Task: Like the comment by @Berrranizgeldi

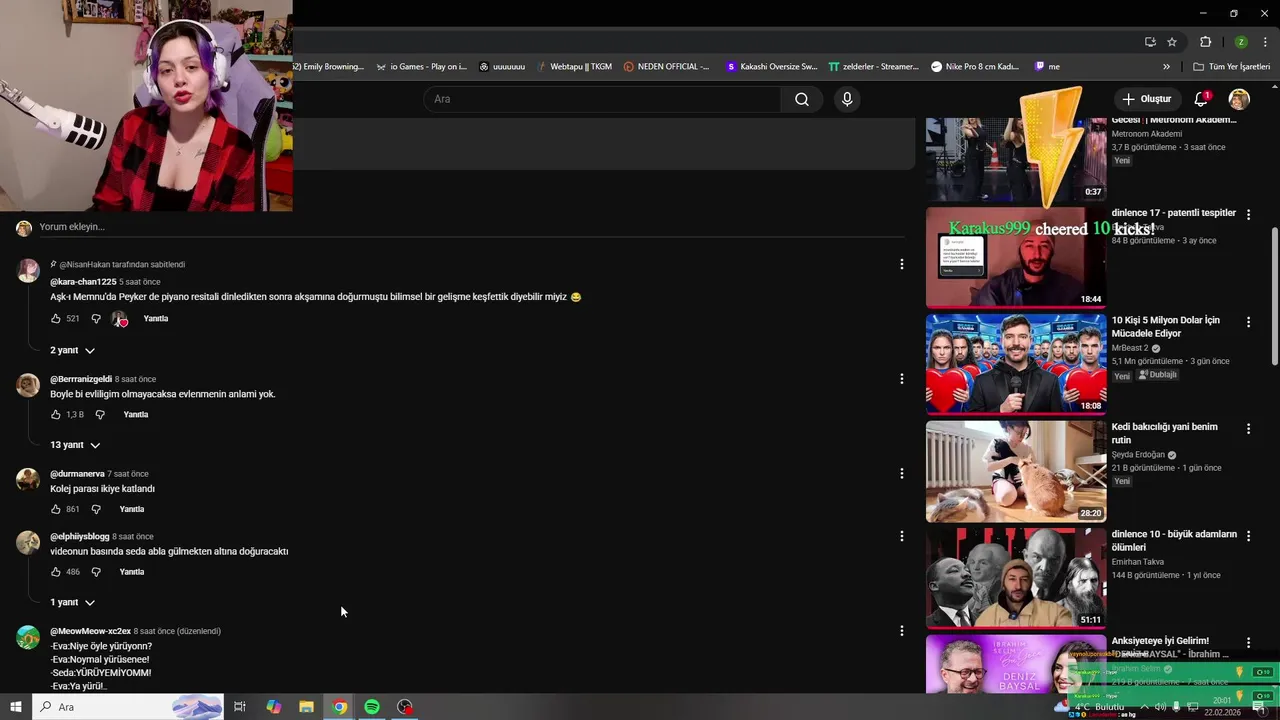Action: 56,414
